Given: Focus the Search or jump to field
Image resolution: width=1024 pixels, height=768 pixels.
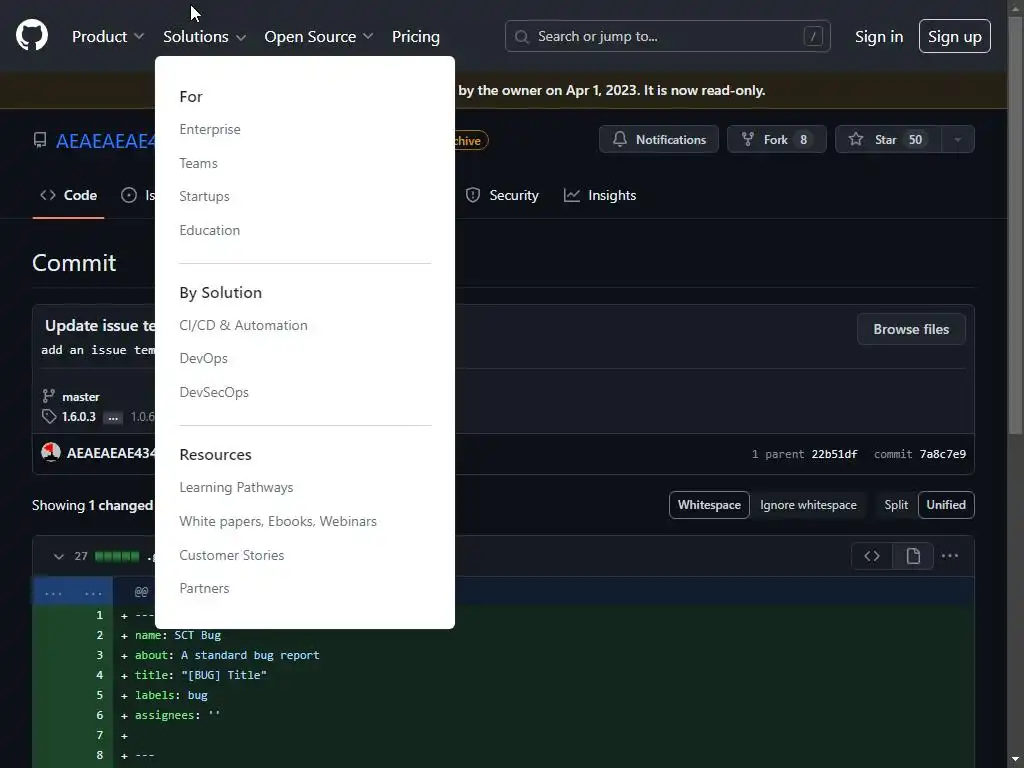Looking at the screenshot, I should click(x=667, y=37).
